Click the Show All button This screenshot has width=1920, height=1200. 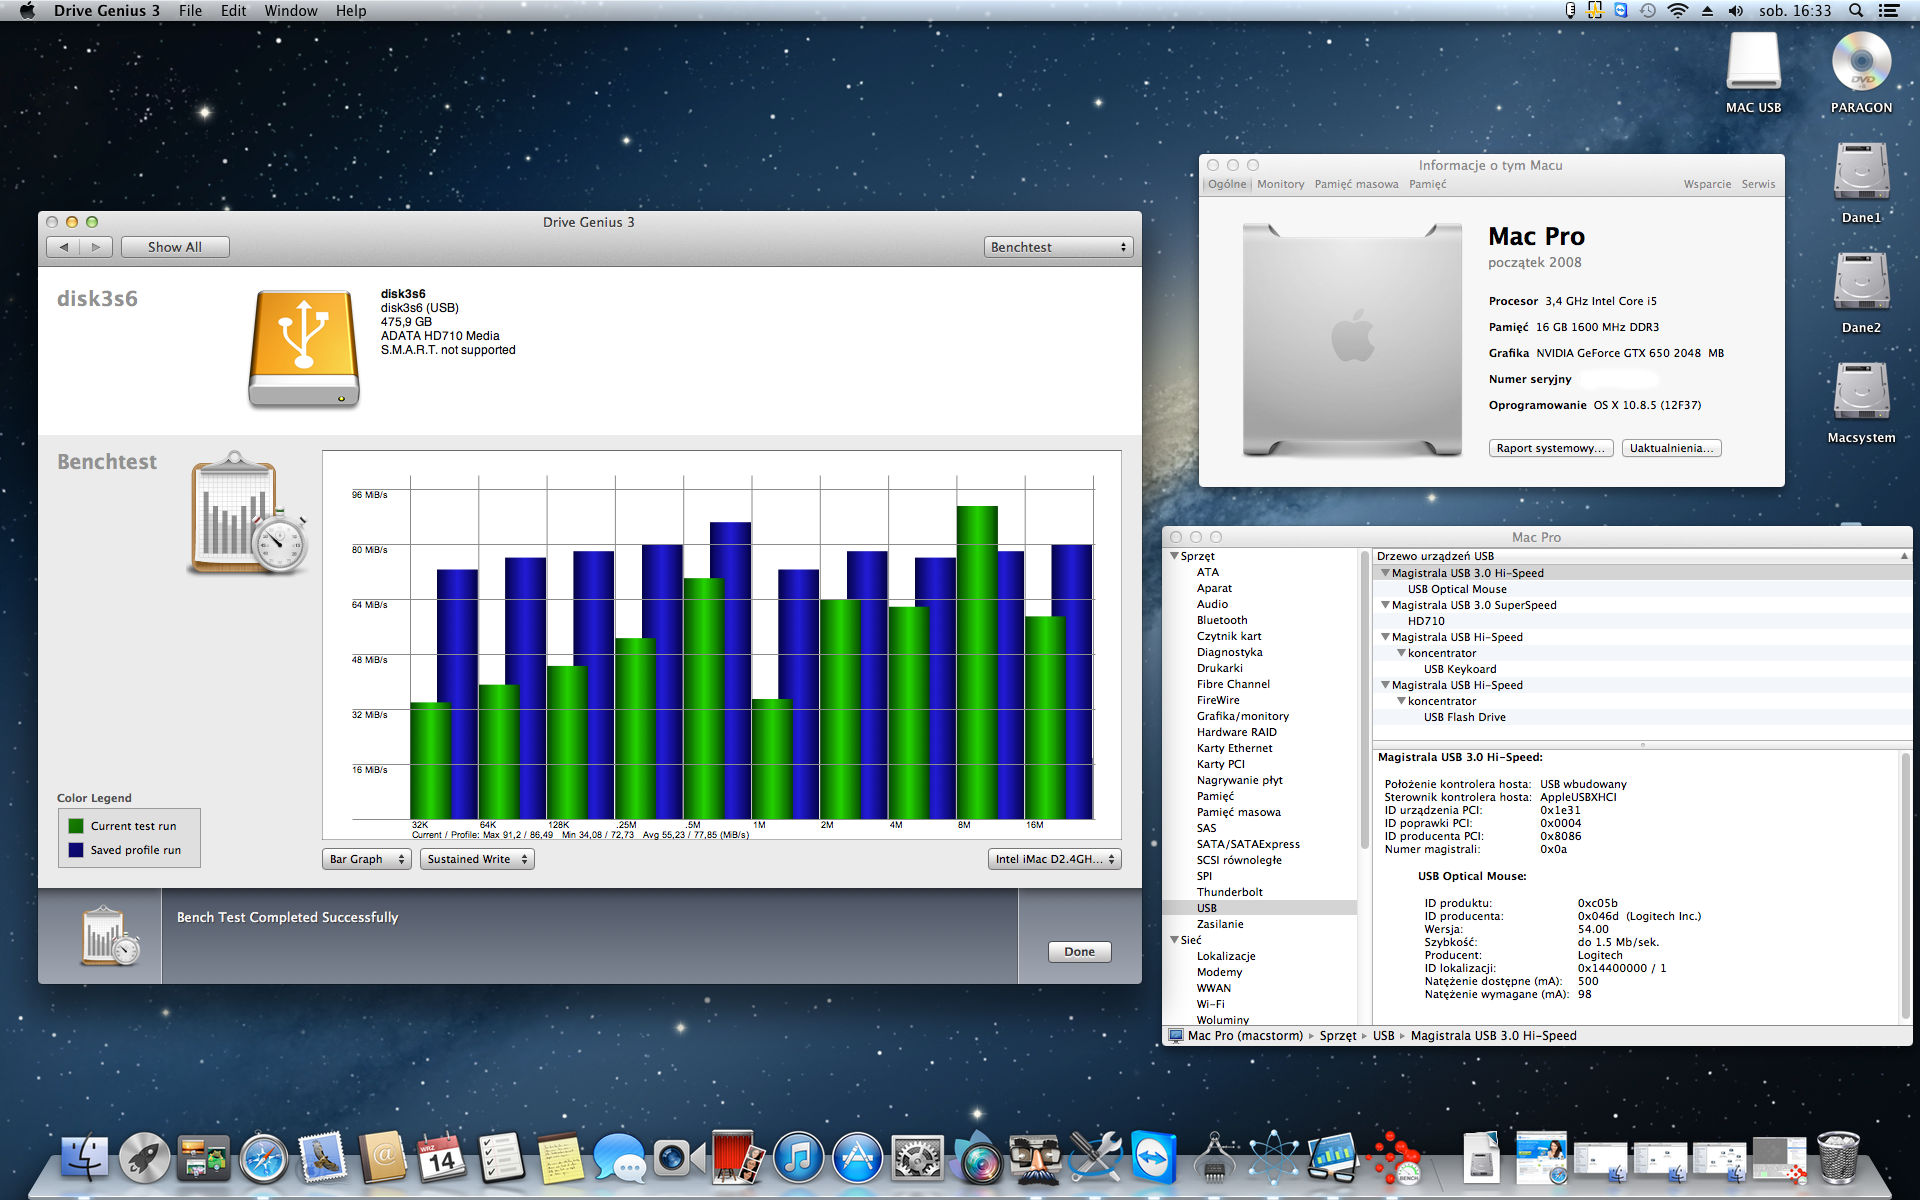coord(175,247)
